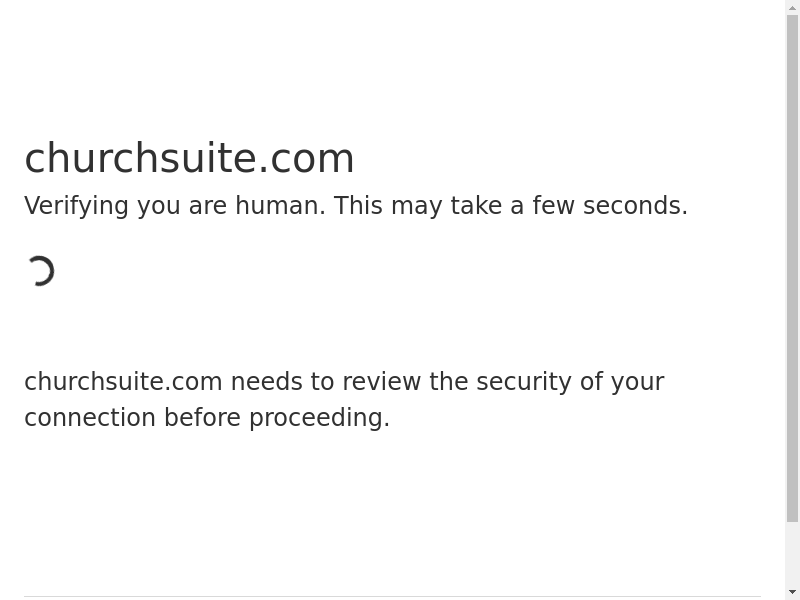Click the scrollbar down arrow
This screenshot has width=800, height=600.
point(792,592)
